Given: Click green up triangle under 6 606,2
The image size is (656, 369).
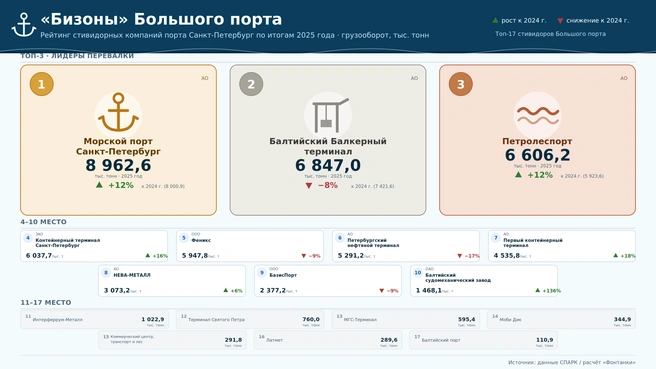Looking at the screenshot, I should click(x=518, y=174).
